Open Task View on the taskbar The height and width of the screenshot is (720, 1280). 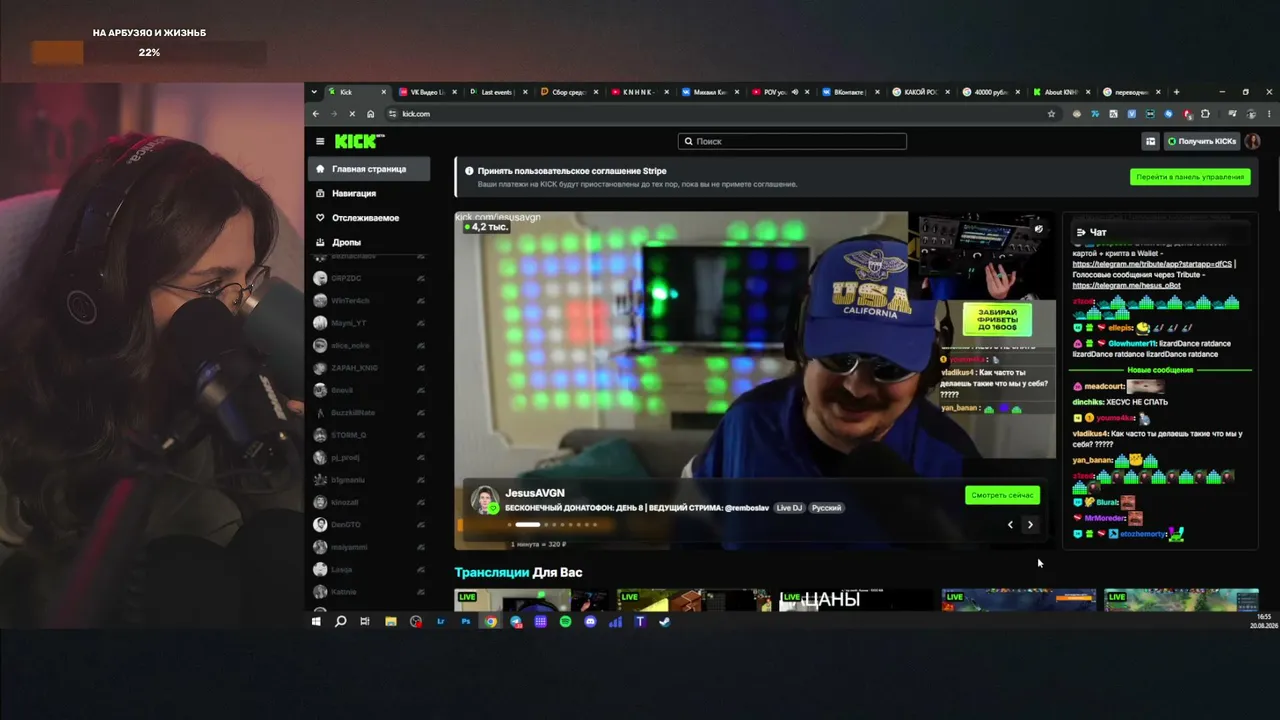tap(365, 622)
